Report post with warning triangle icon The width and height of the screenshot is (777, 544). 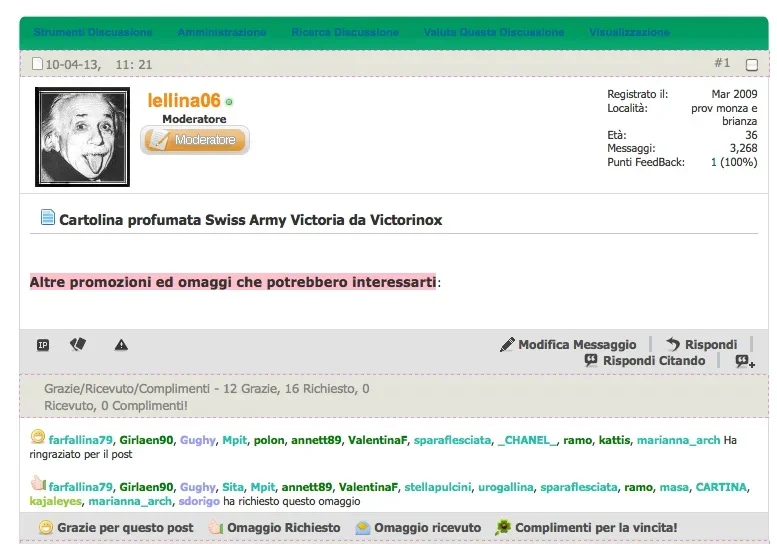pyautogui.click(x=121, y=345)
